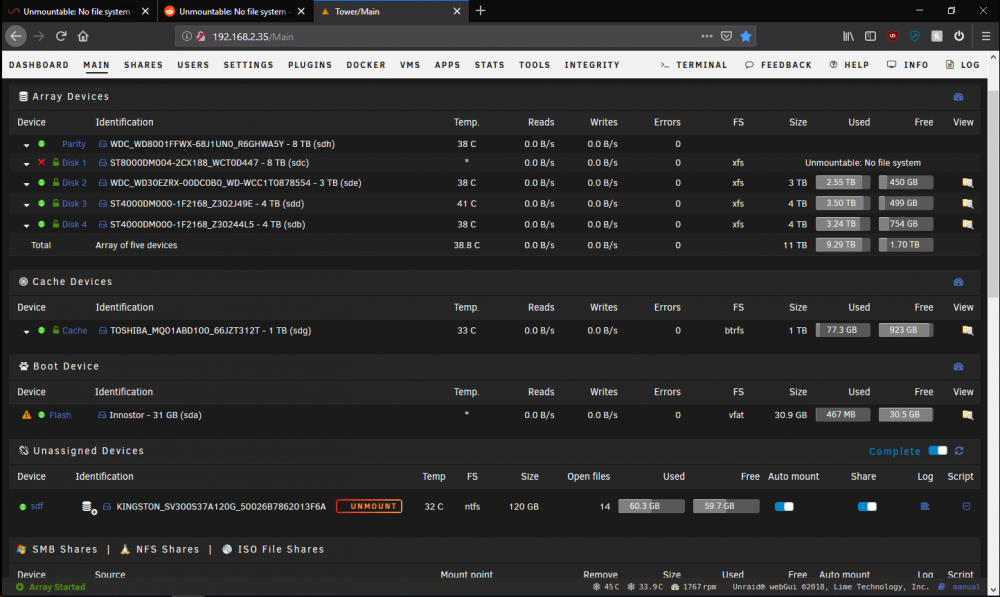
Task: Expand the Disk 3 row dropdown arrow
Action: 26,205
